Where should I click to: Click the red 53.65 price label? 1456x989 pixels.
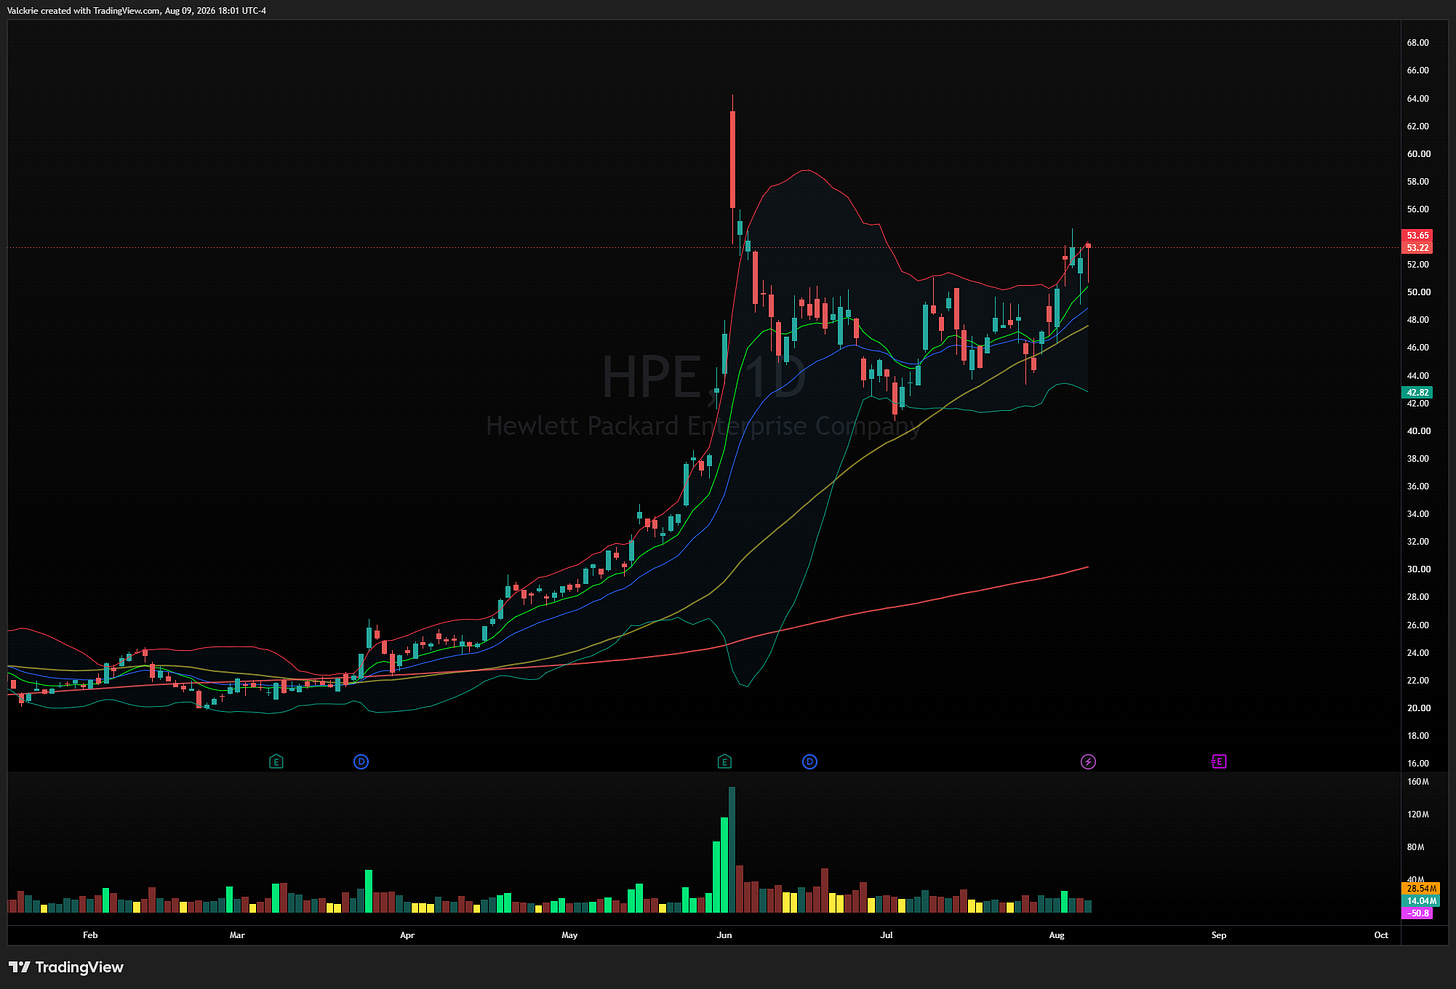point(1418,236)
